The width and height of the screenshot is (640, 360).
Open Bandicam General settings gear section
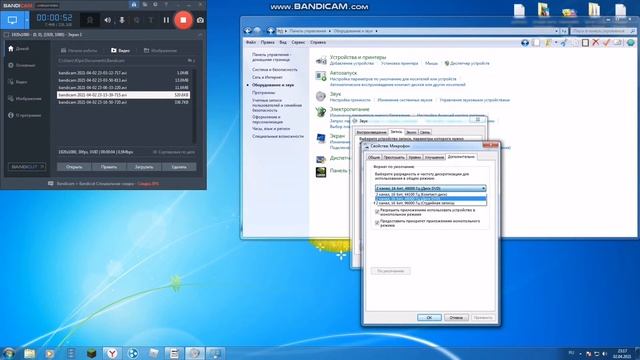pos(22,65)
